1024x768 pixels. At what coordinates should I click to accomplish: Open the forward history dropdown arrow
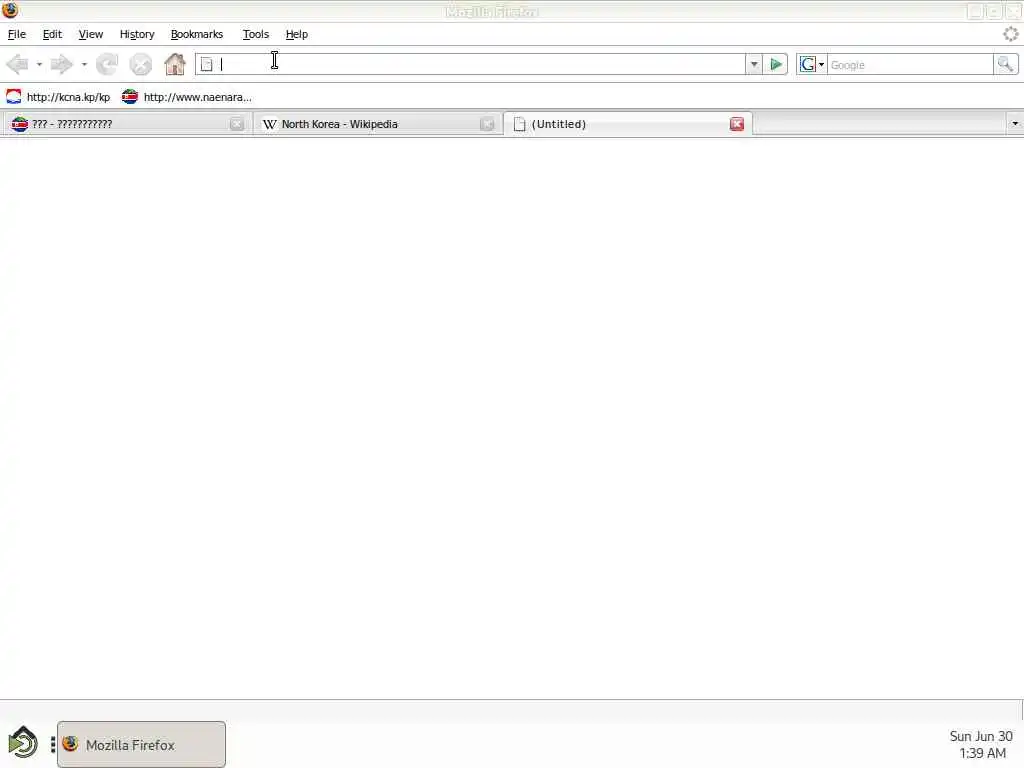[84, 65]
